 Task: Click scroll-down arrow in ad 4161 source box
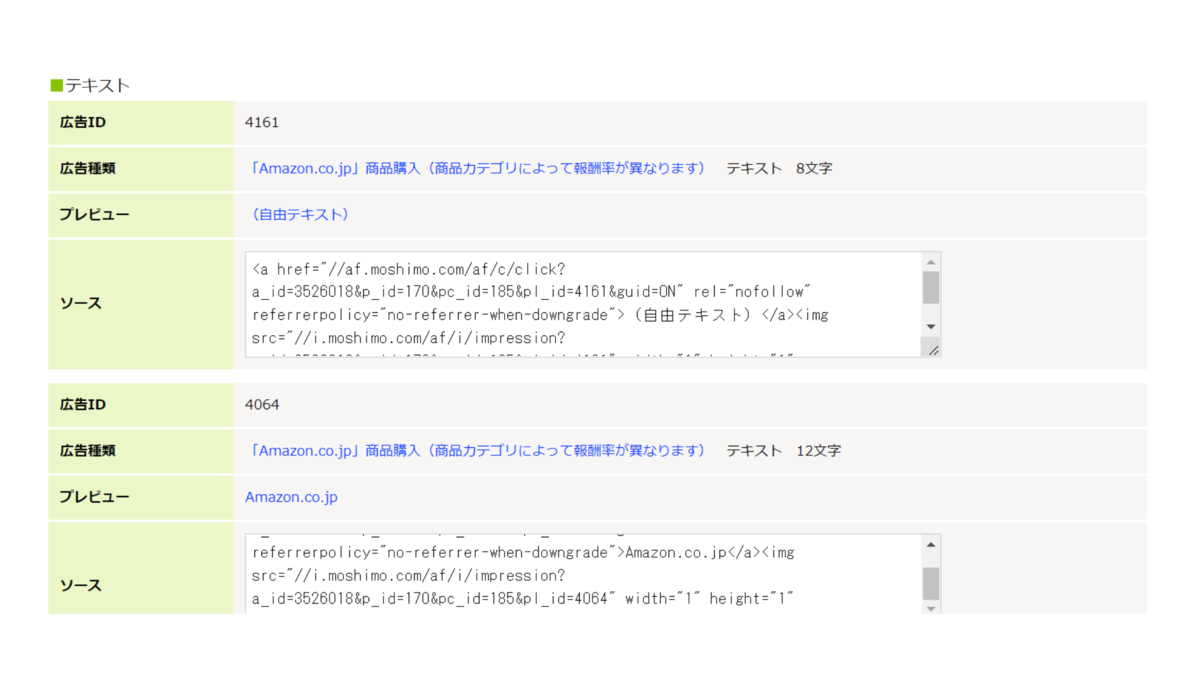coord(931,327)
